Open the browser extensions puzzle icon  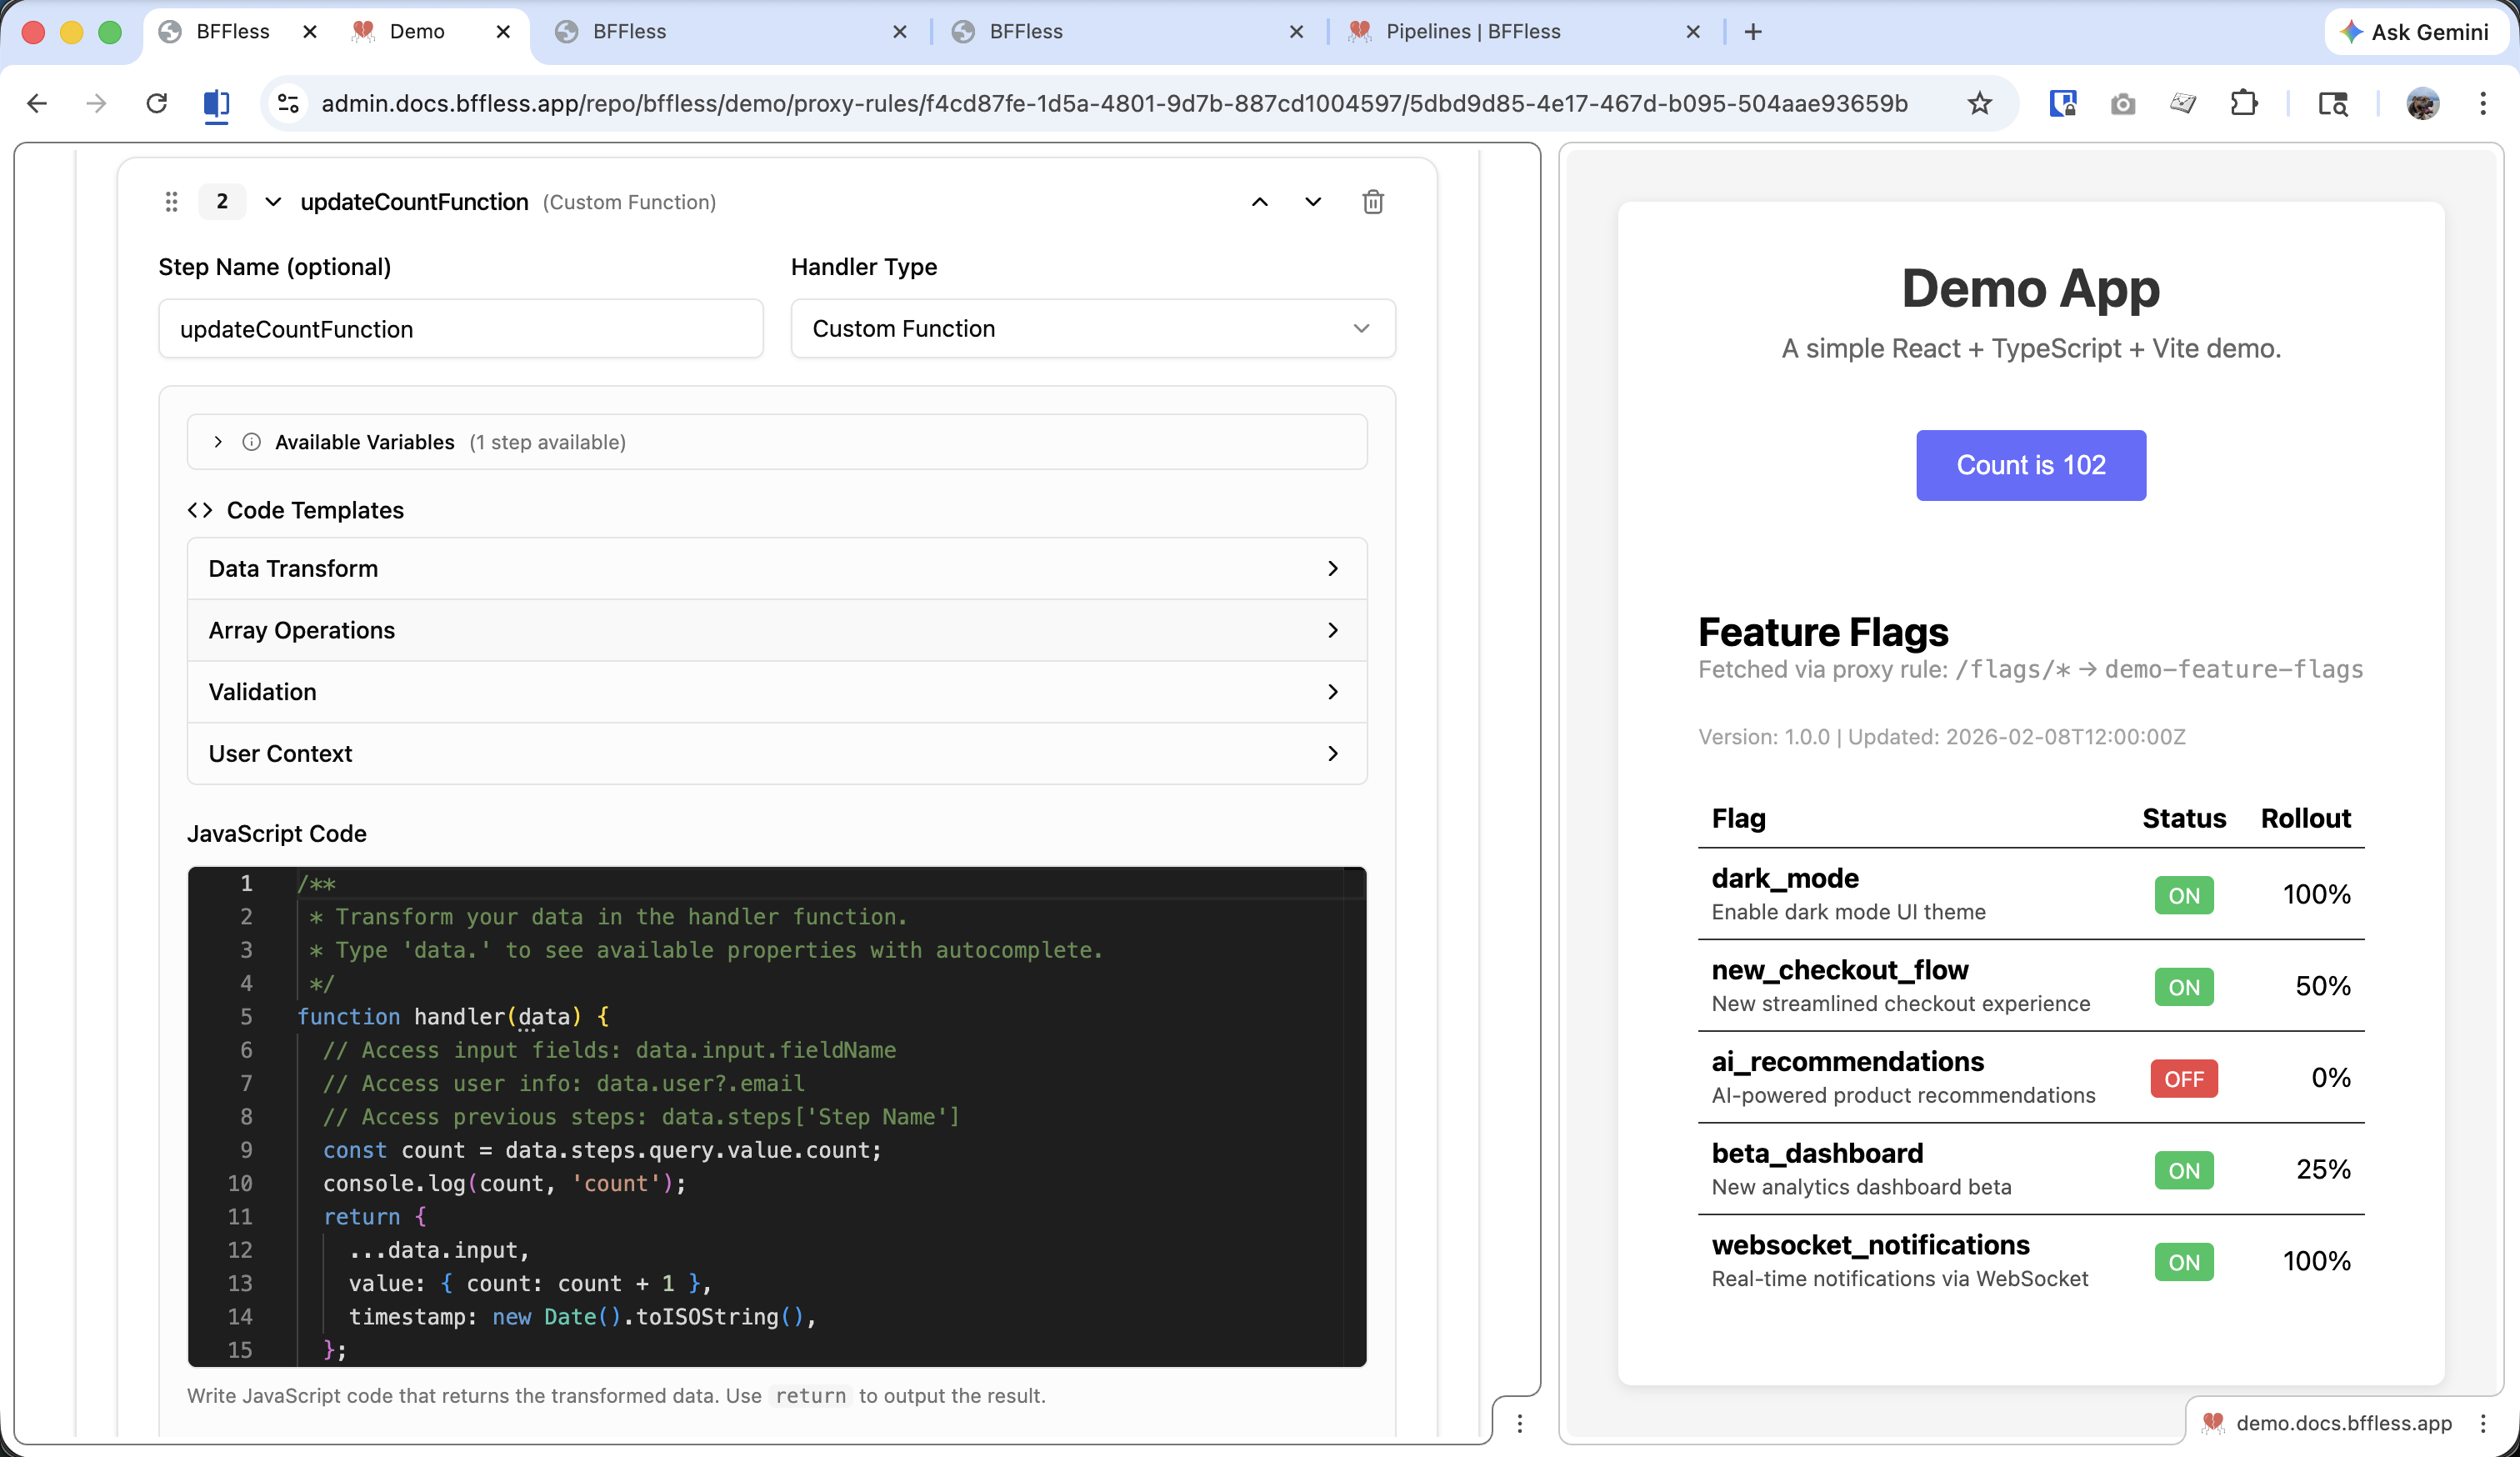coord(2244,103)
